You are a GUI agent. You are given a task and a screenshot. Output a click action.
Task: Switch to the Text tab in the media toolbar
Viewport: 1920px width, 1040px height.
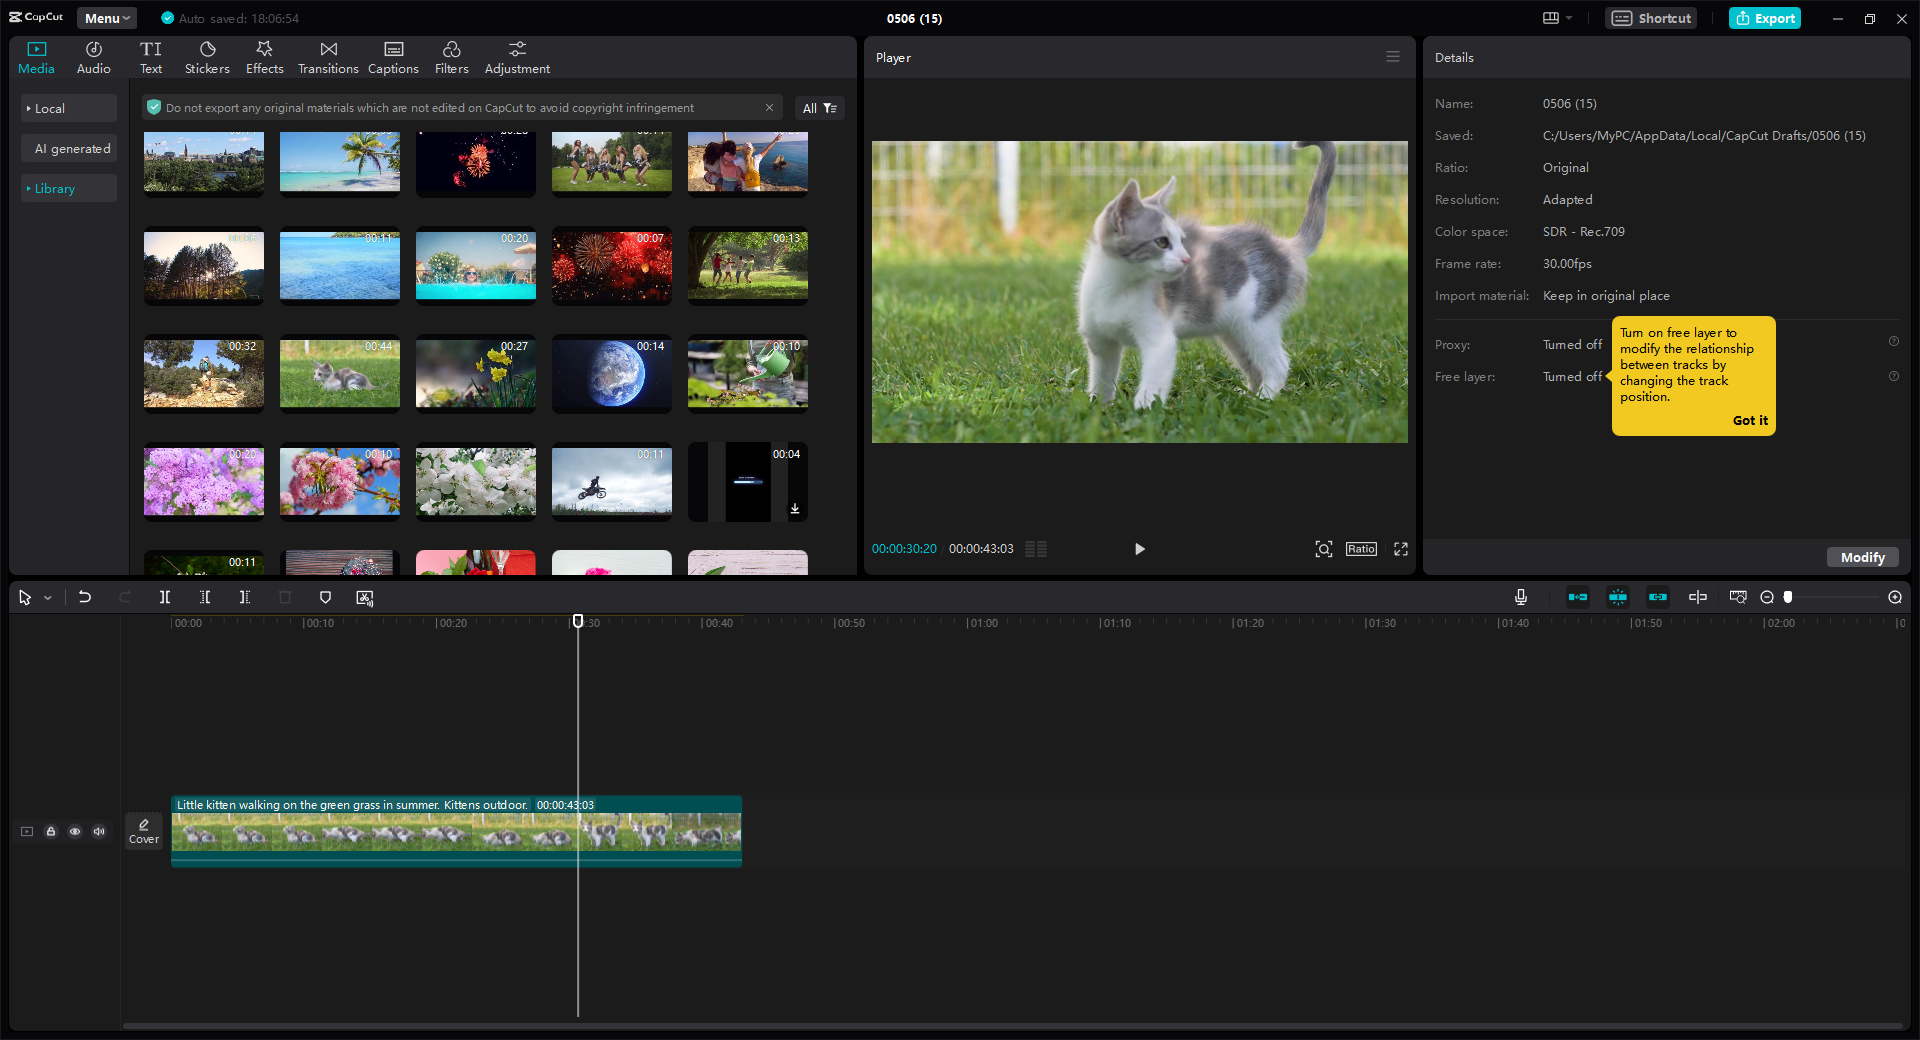point(151,56)
